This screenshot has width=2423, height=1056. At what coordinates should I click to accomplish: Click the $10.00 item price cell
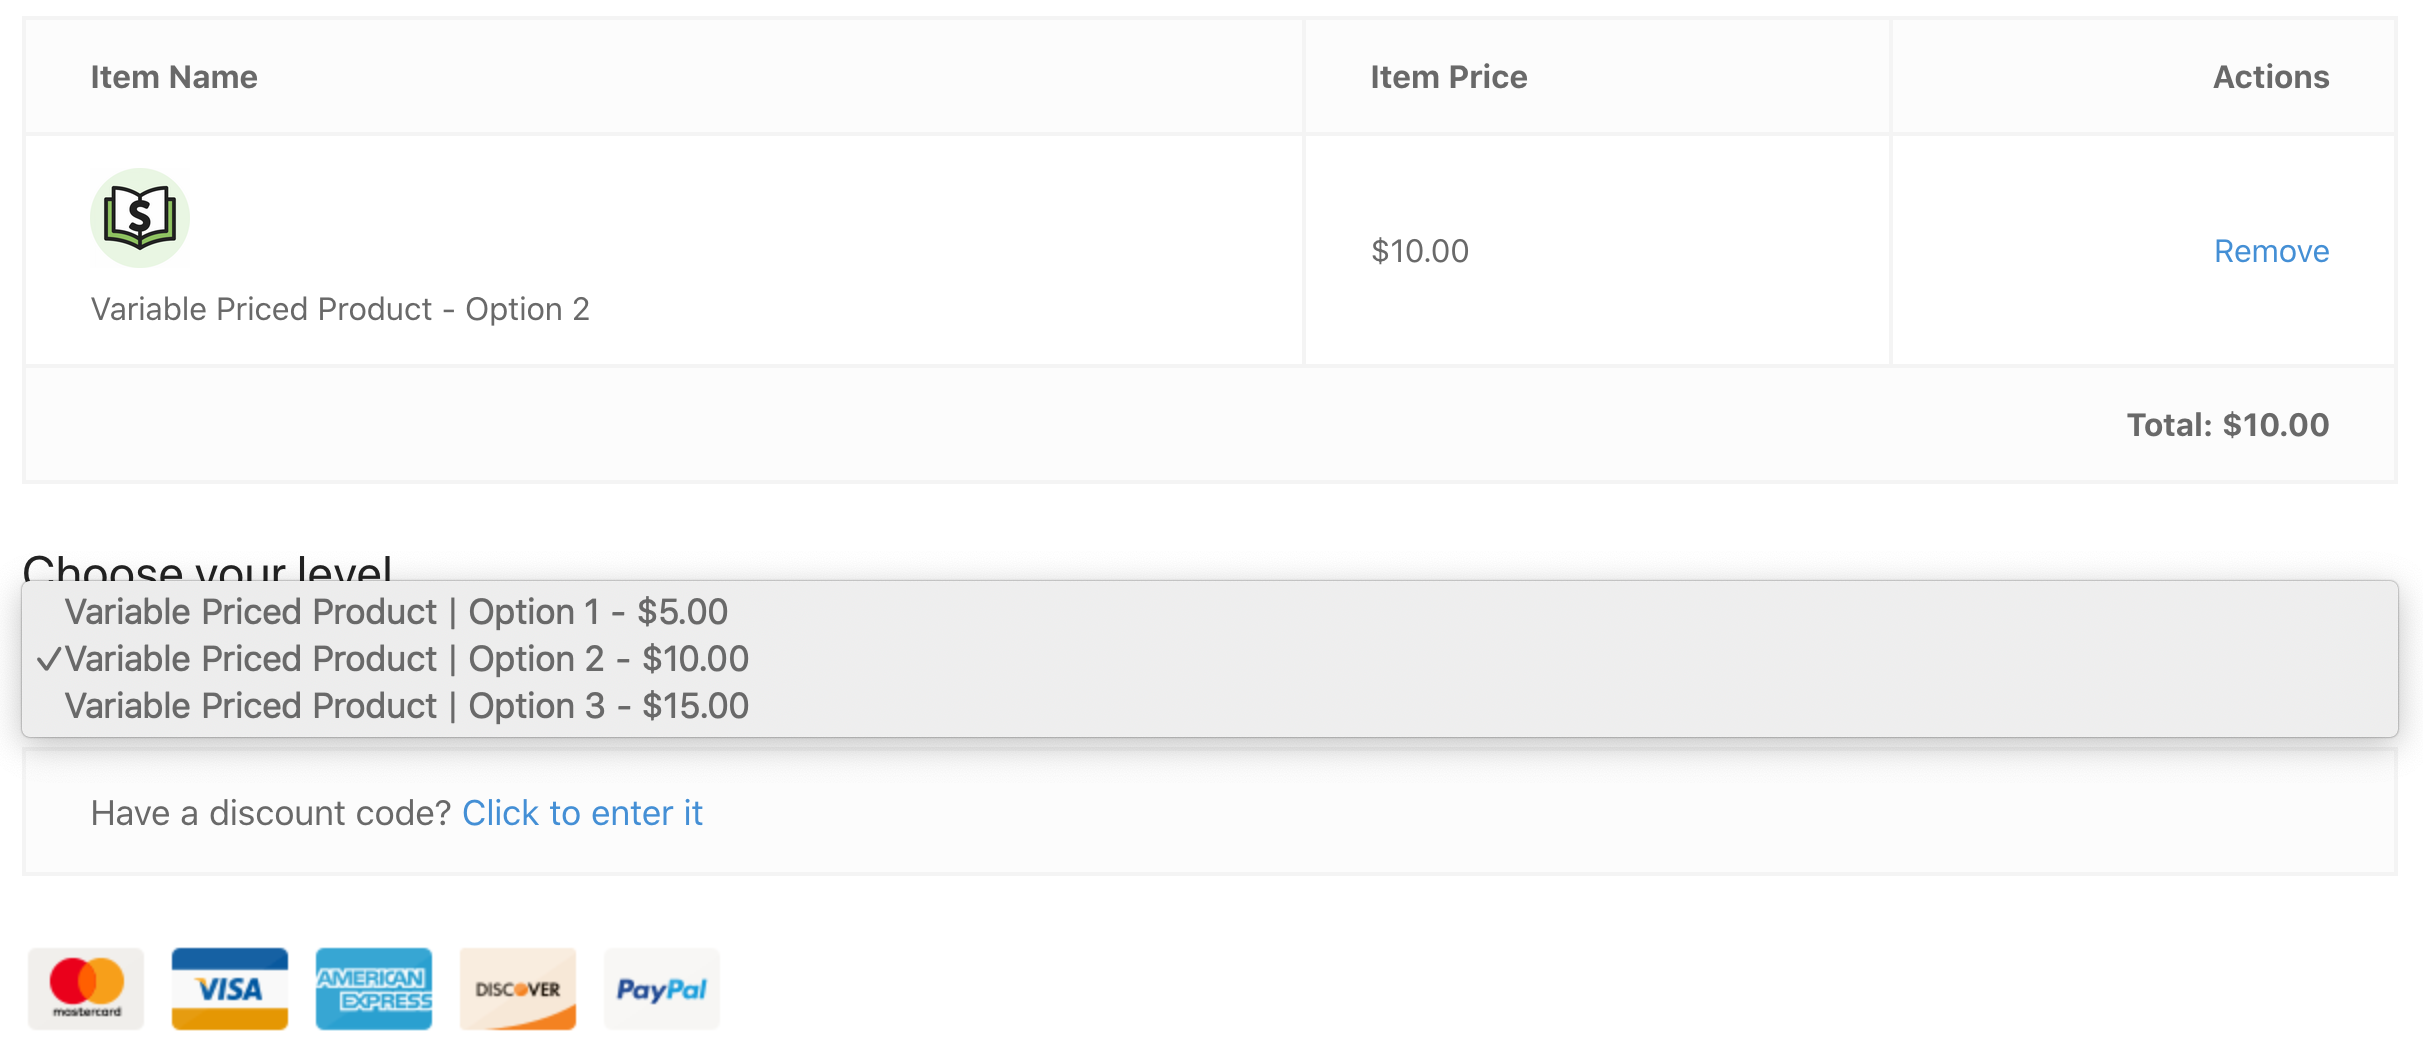click(x=1420, y=251)
